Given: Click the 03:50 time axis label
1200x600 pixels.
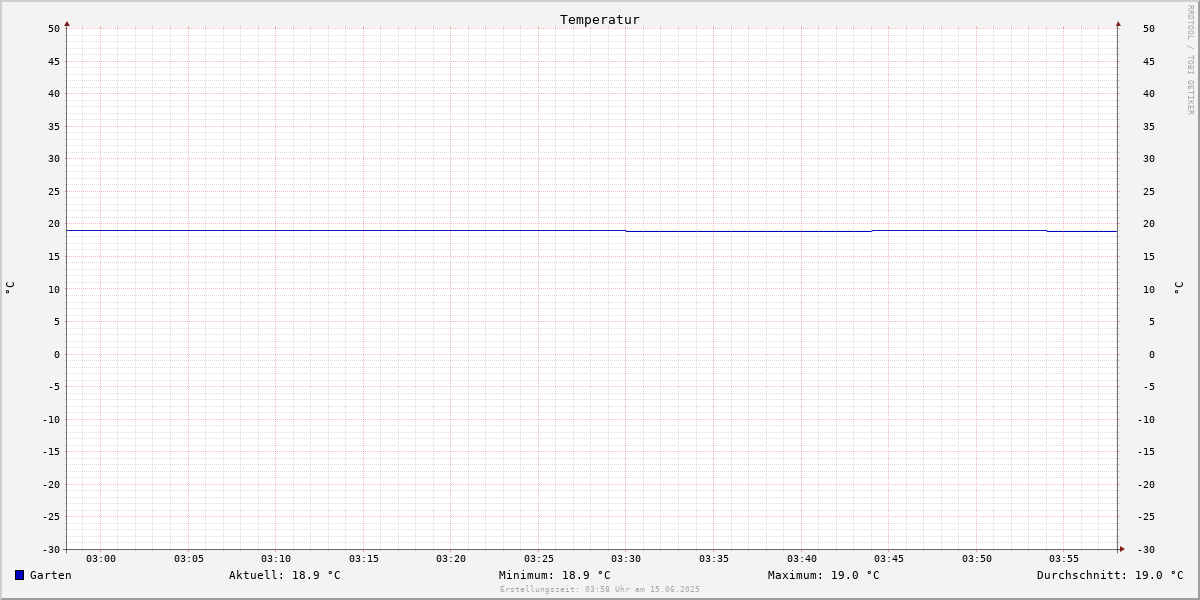Looking at the screenshot, I should pos(977,559).
